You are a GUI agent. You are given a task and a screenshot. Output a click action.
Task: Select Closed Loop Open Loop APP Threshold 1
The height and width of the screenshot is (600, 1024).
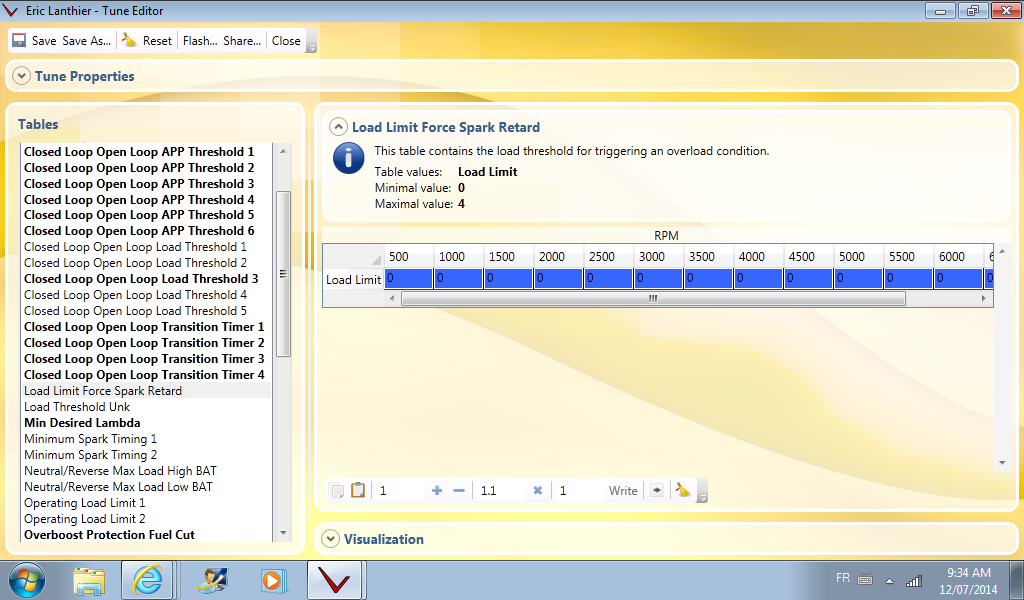click(139, 151)
